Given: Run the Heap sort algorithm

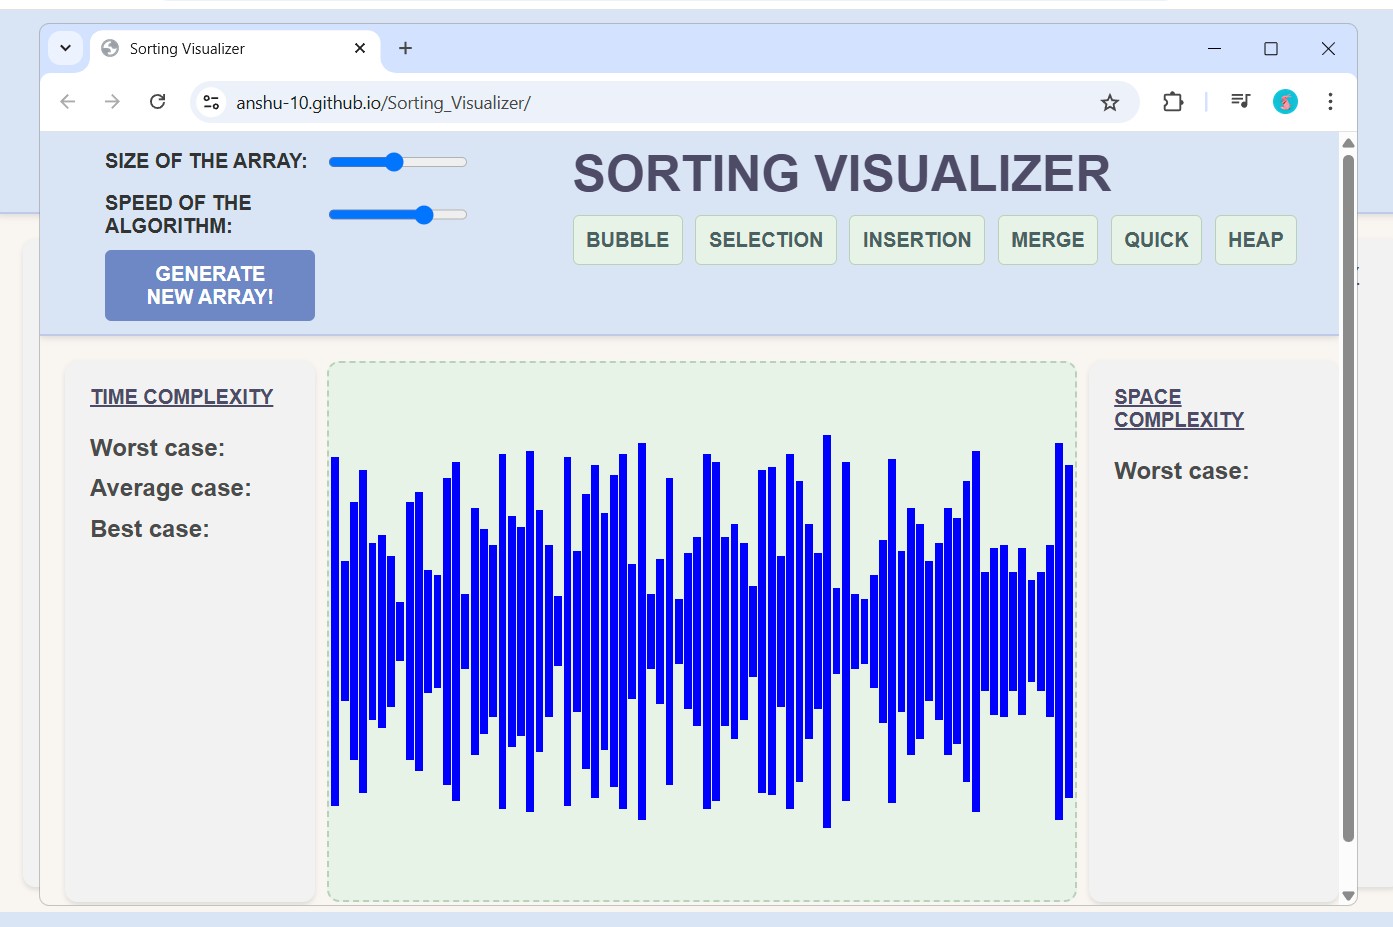Looking at the screenshot, I should point(1256,240).
